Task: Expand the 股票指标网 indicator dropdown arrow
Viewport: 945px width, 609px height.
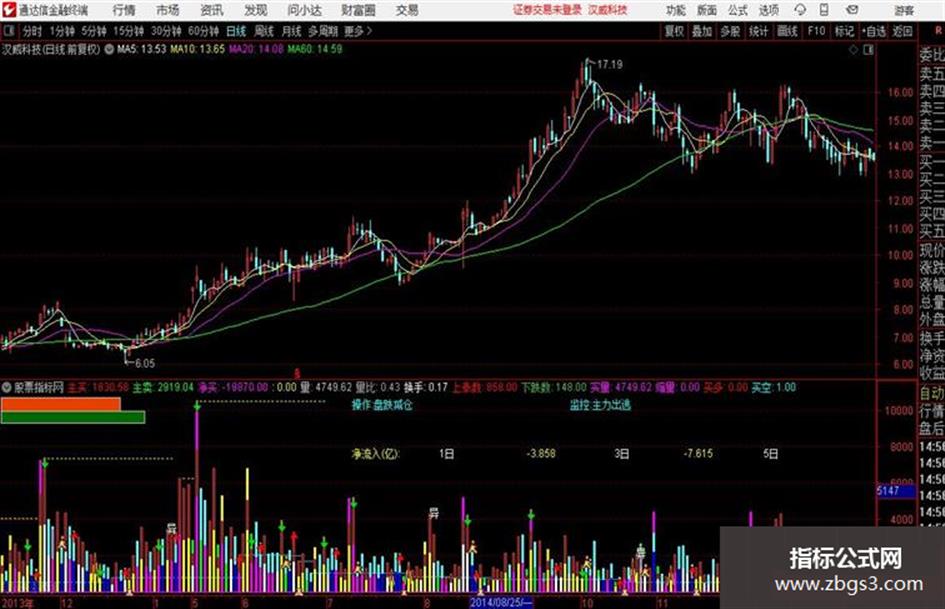Action: click(7, 387)
